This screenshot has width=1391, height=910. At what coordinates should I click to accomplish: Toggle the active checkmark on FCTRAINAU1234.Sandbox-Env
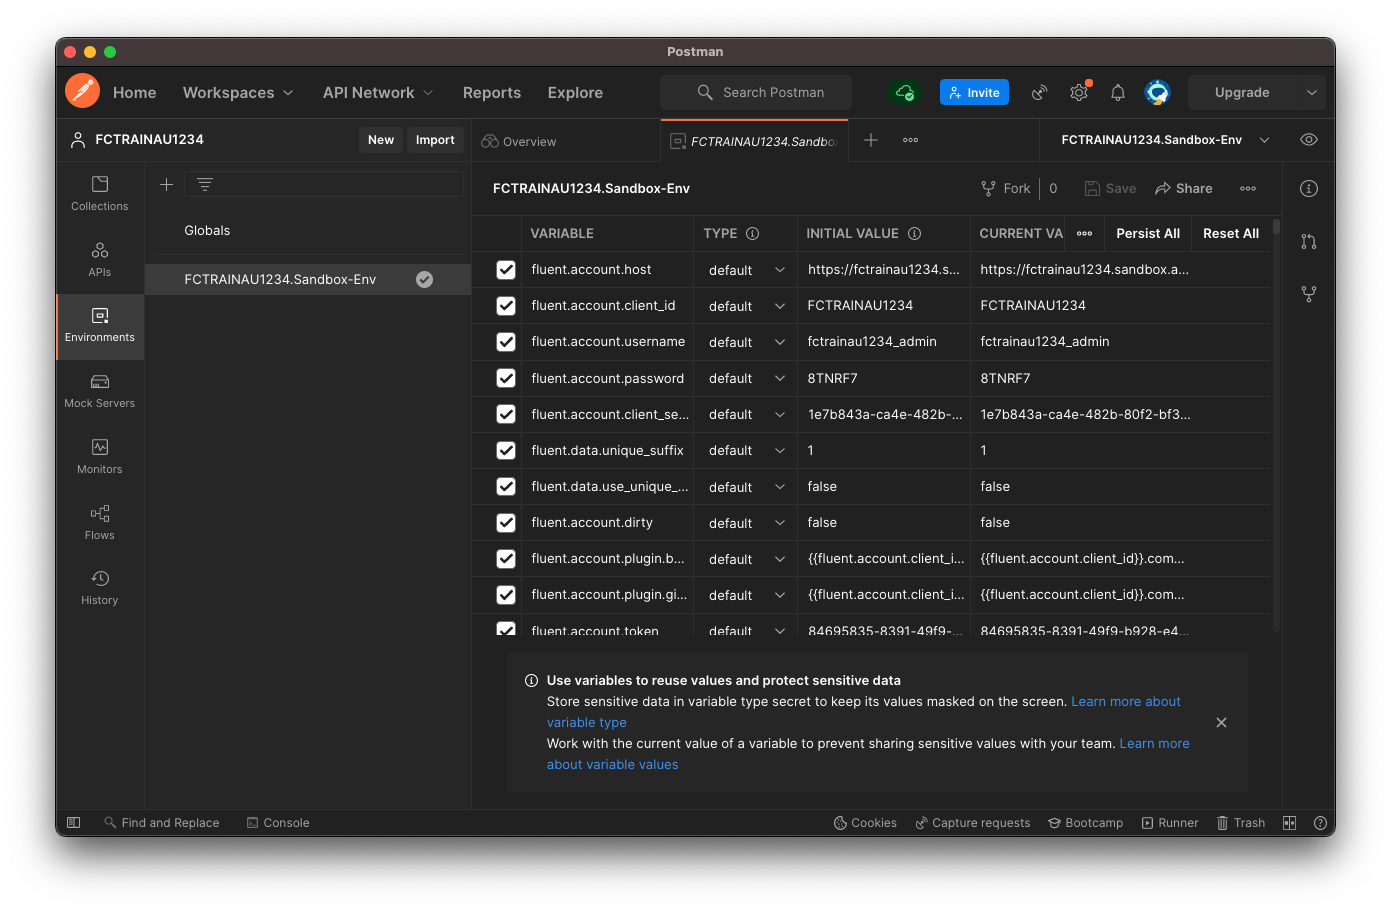[424, 279]
